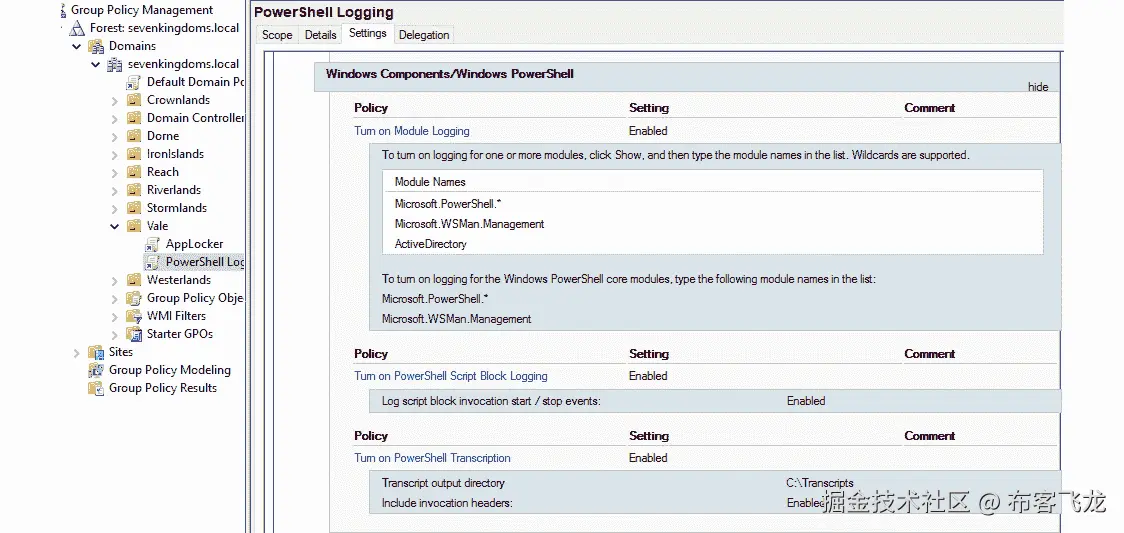Expand the Group Policy Objects node
Viewport: 1124px width, 533px height.
(115, 299)
